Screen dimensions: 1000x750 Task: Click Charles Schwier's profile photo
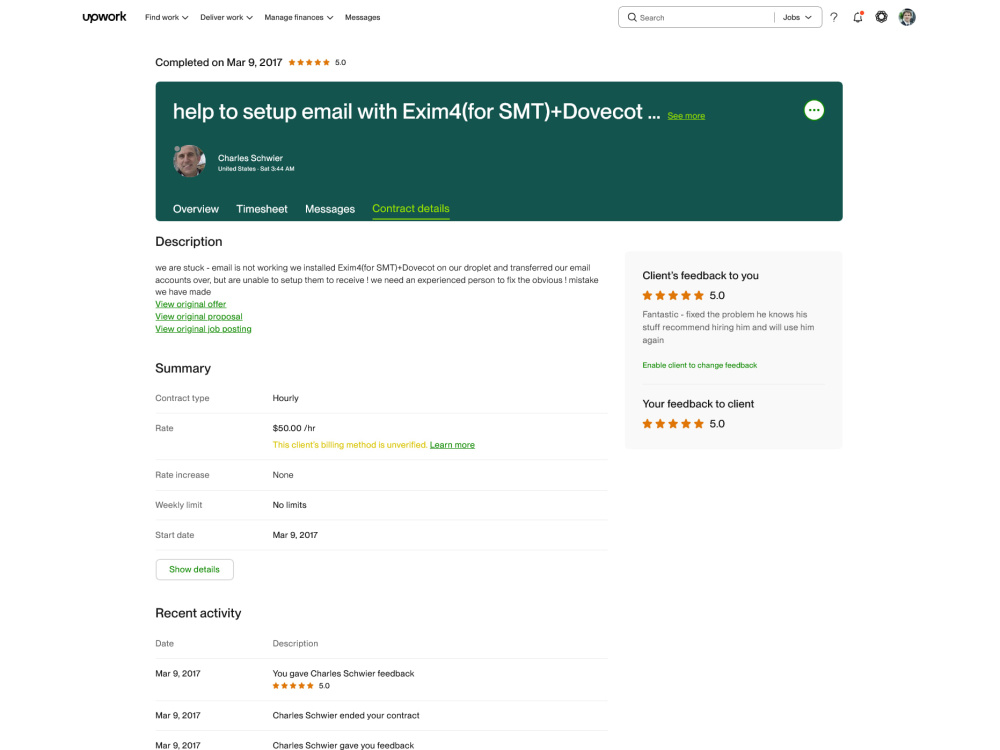click(x=189, y=161)
